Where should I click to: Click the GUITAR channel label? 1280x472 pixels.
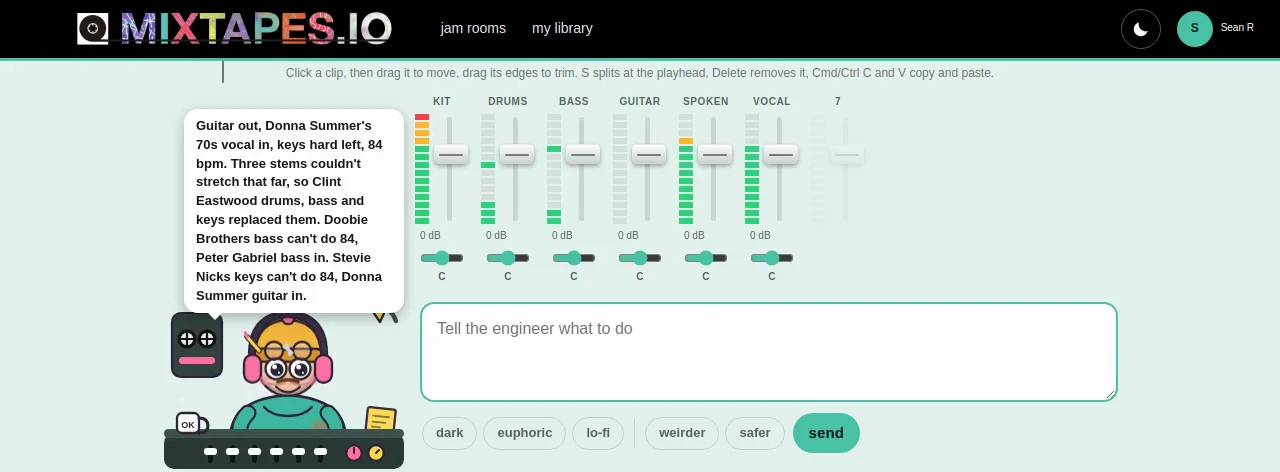click(640, 102)
